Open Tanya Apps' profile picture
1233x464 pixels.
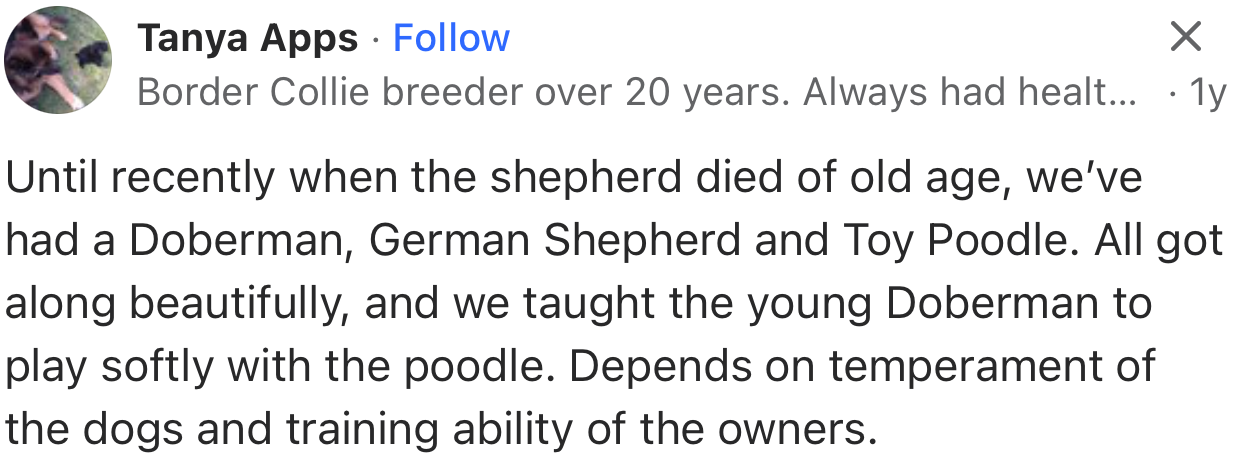58,59
